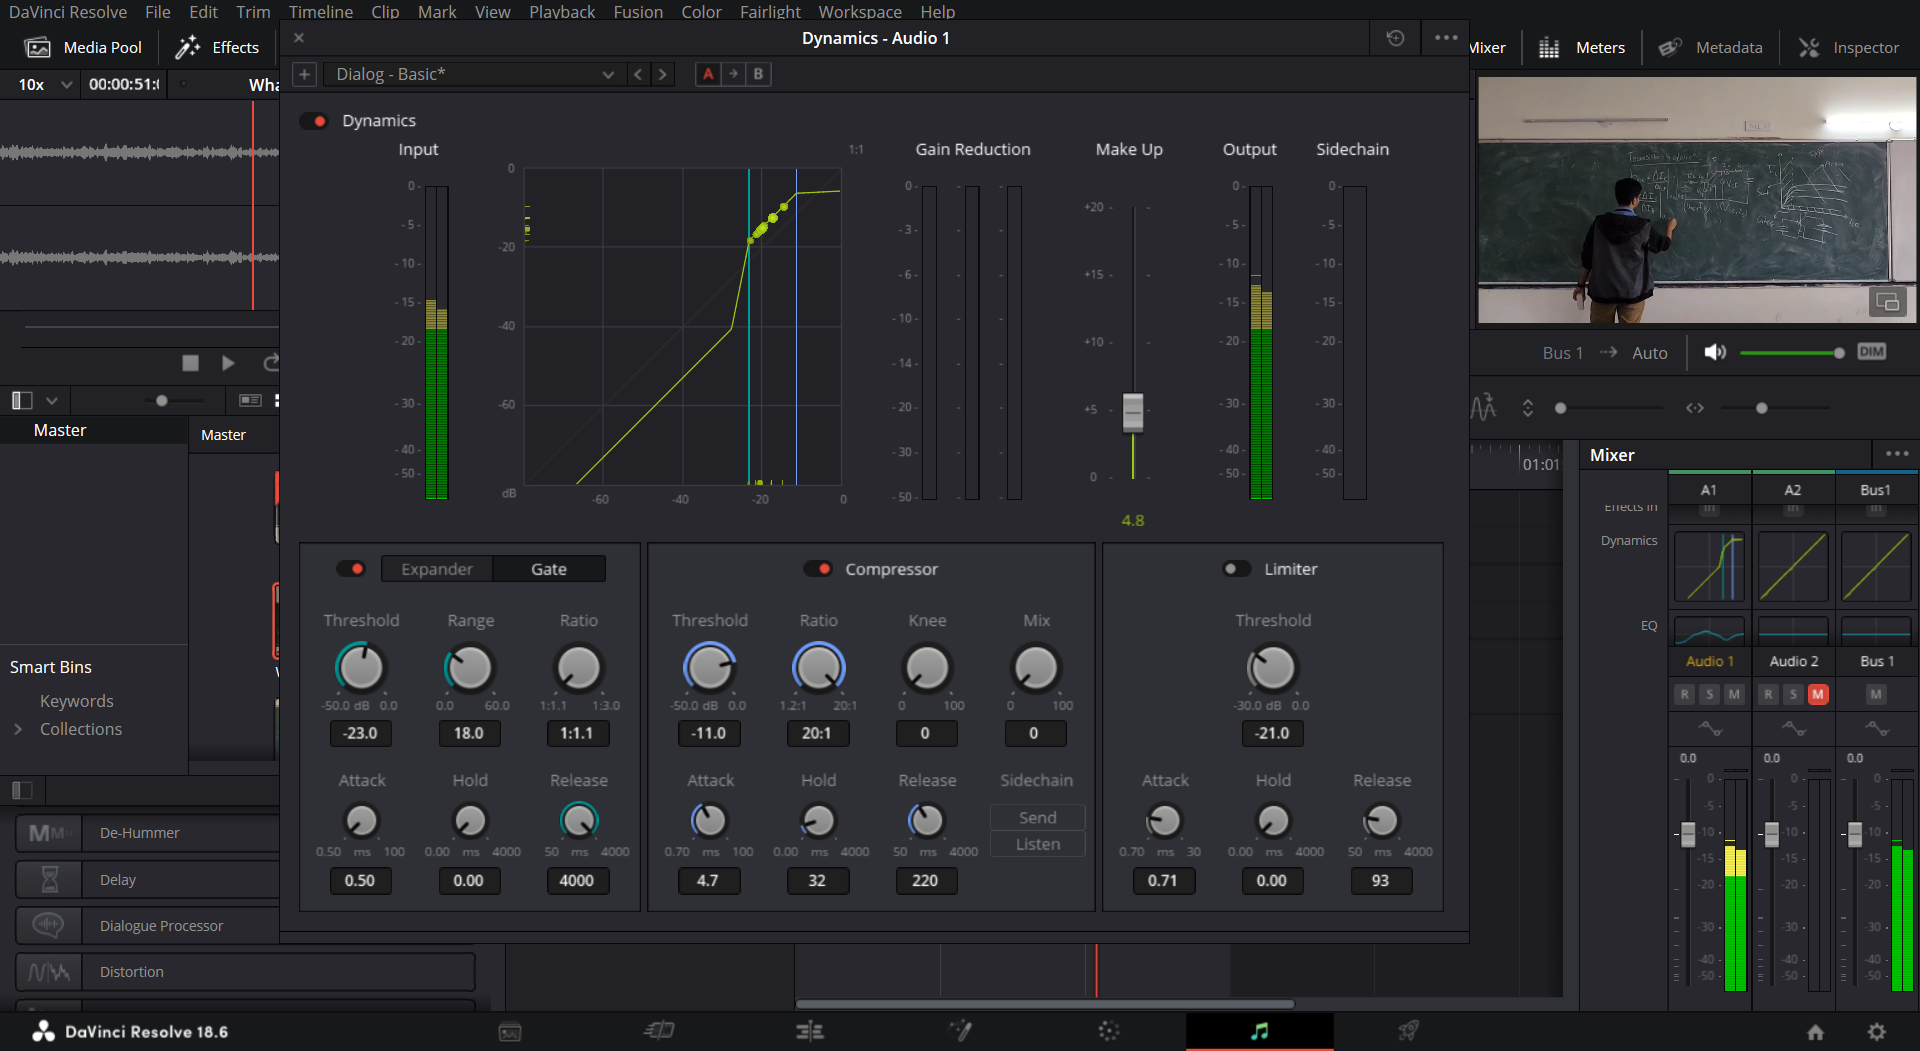The width and height of the screenshot is (1920, 1051).
Task: Go to the project manager home
Action: coord(1815,1032)
